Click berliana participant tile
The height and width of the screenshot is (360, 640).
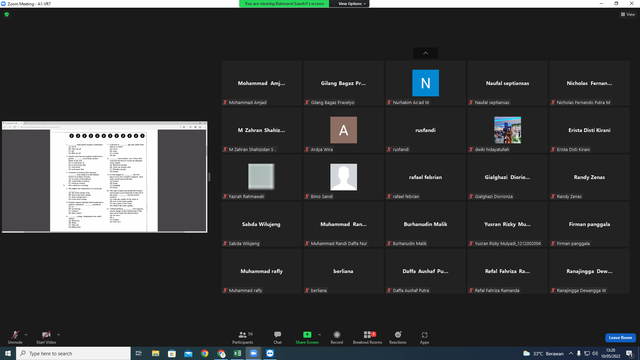tap(343, 271)
